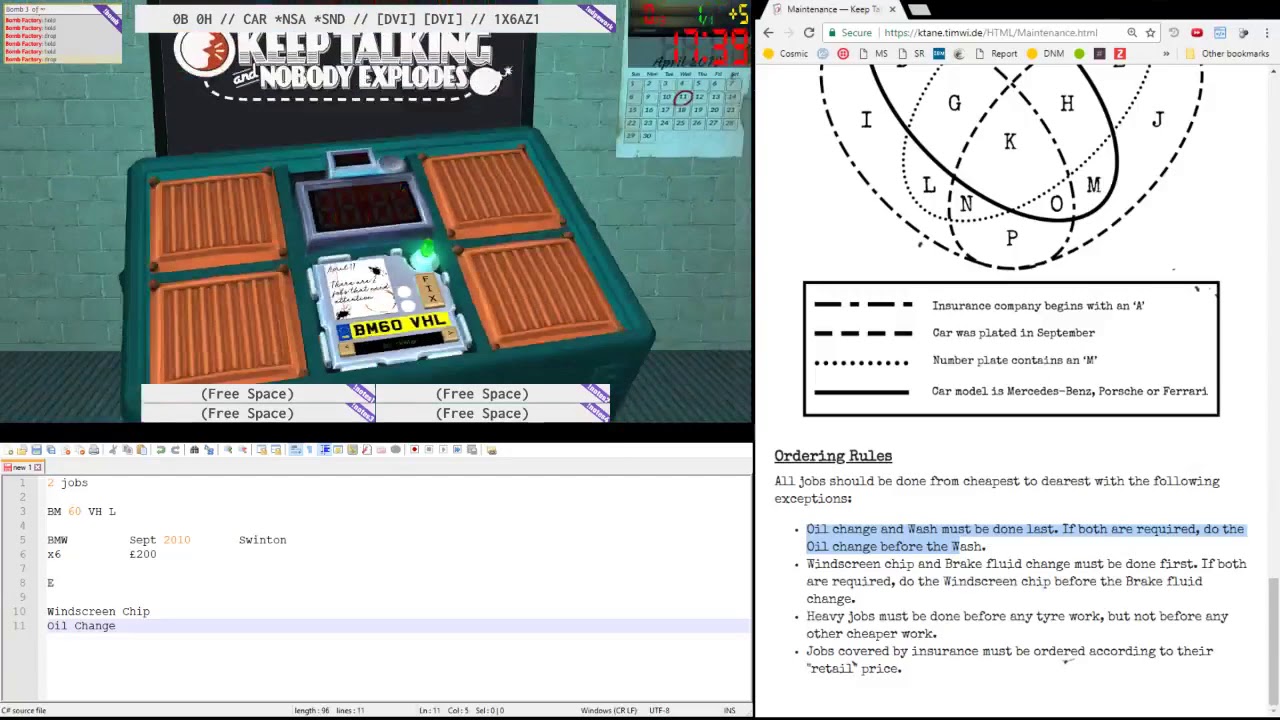Click the Open file icon in Notepad++
Viewport: 1280px width, 720px height.
(21, 450)
